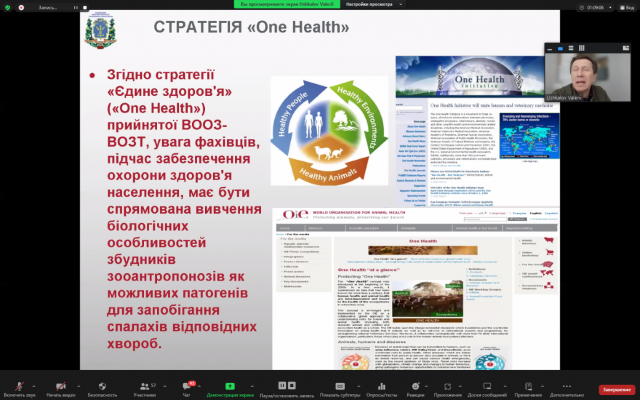Click green Демонстрация экрана share icon
This screenshot has height=400, width=640.
click(230, 386)
